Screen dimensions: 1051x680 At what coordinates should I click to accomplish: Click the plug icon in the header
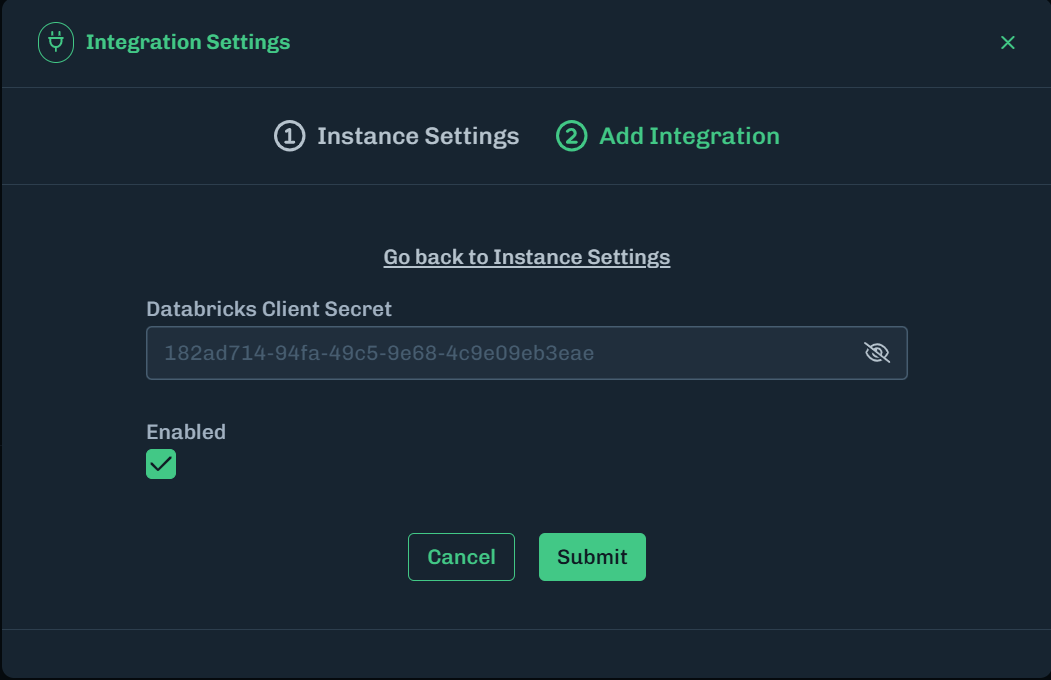click(55, 43)
